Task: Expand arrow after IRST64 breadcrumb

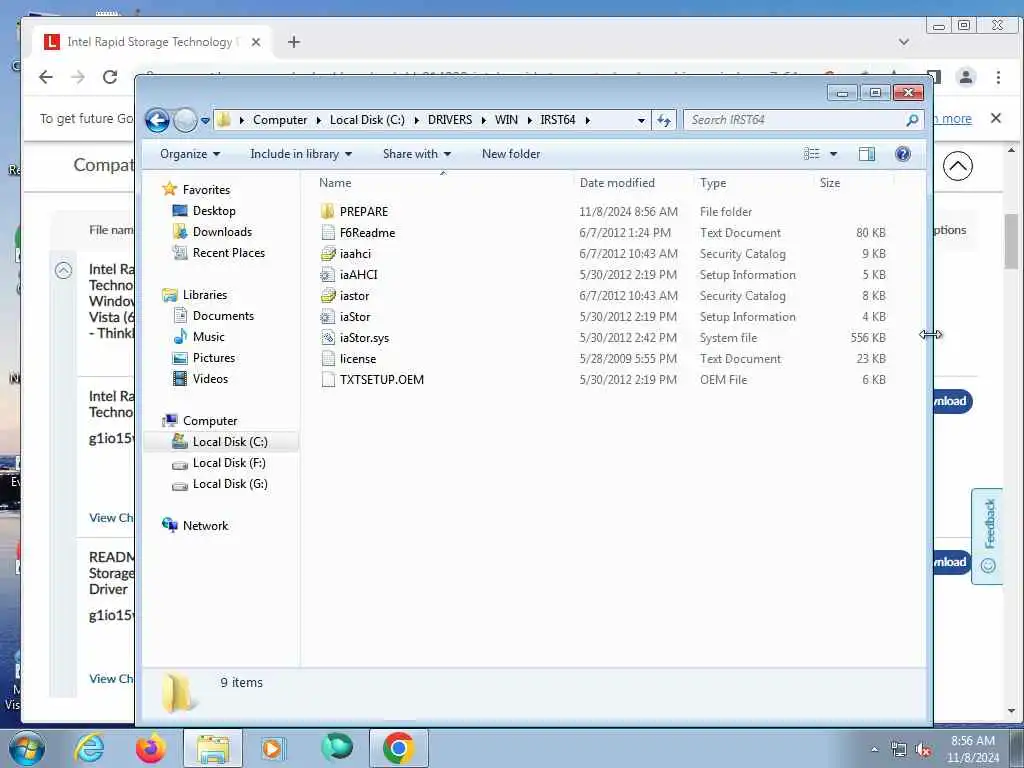Action: (588, 120)
